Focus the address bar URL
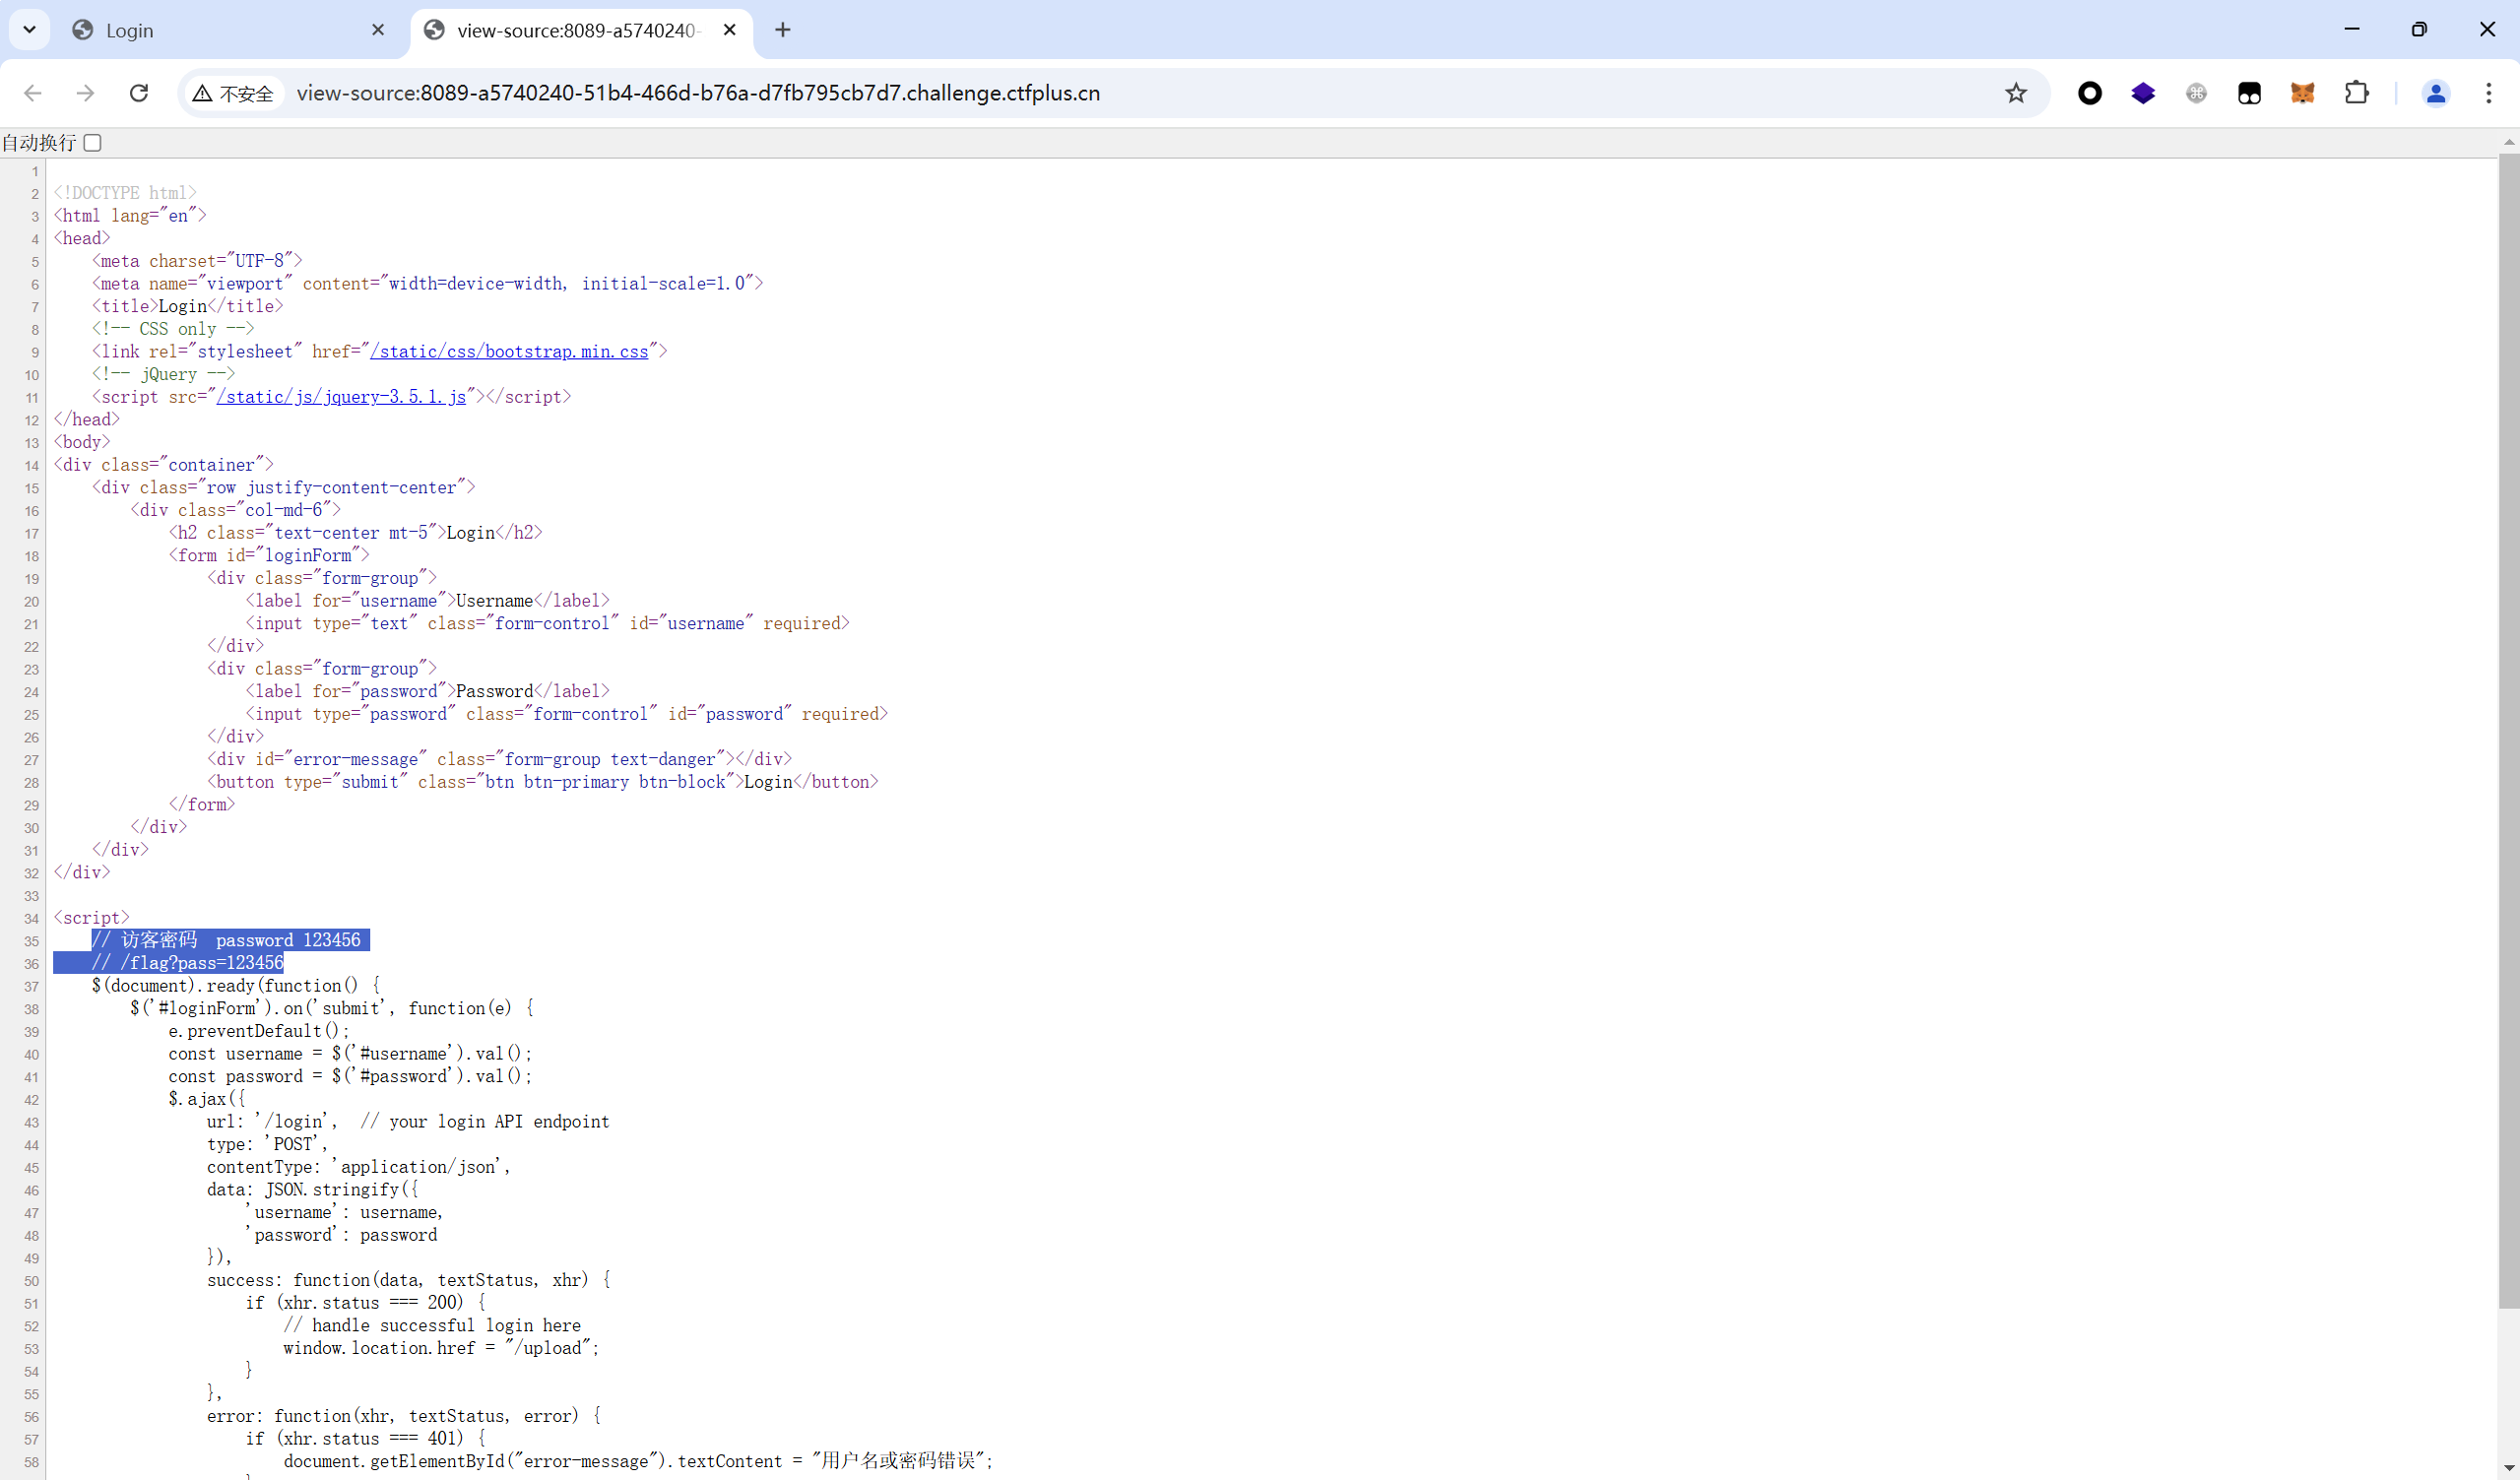This screenshot has width=2520, height=1480. pyautogui.click(x=698, y=93)
